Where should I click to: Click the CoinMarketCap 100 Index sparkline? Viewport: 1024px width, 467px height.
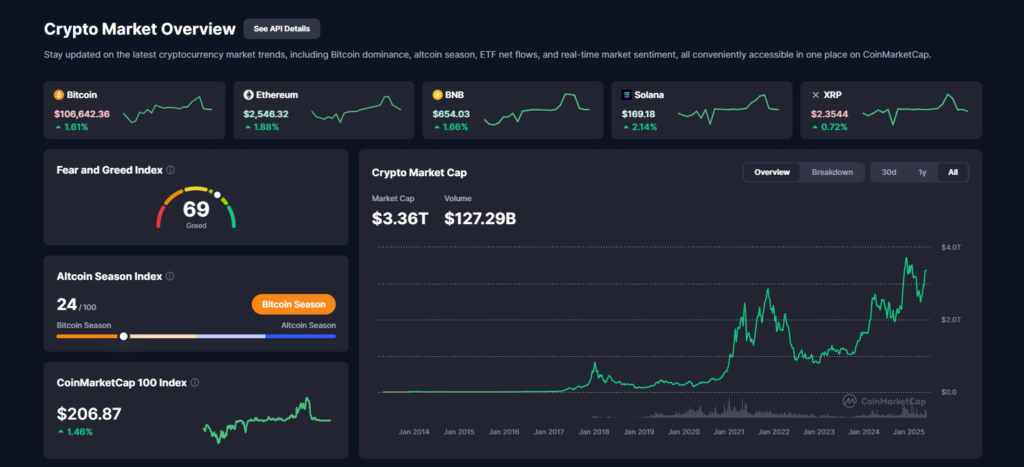(x=266, y=420)
